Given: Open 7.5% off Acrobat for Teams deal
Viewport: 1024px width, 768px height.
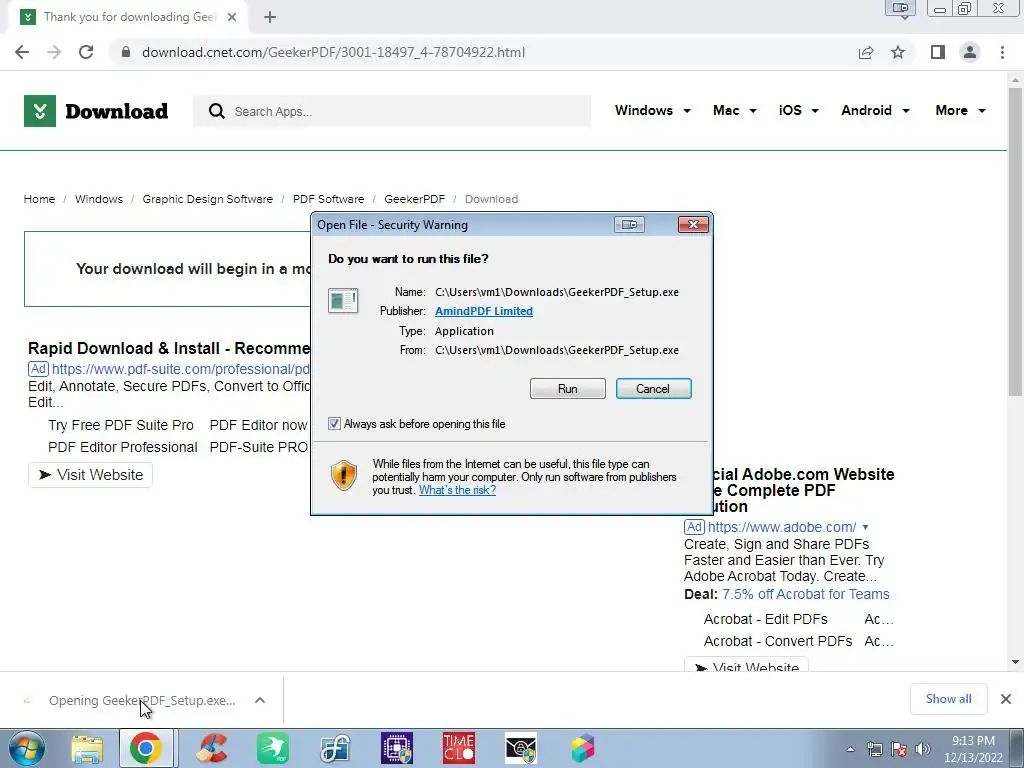Looking at the screenshot, I should [x=806, y=594].
